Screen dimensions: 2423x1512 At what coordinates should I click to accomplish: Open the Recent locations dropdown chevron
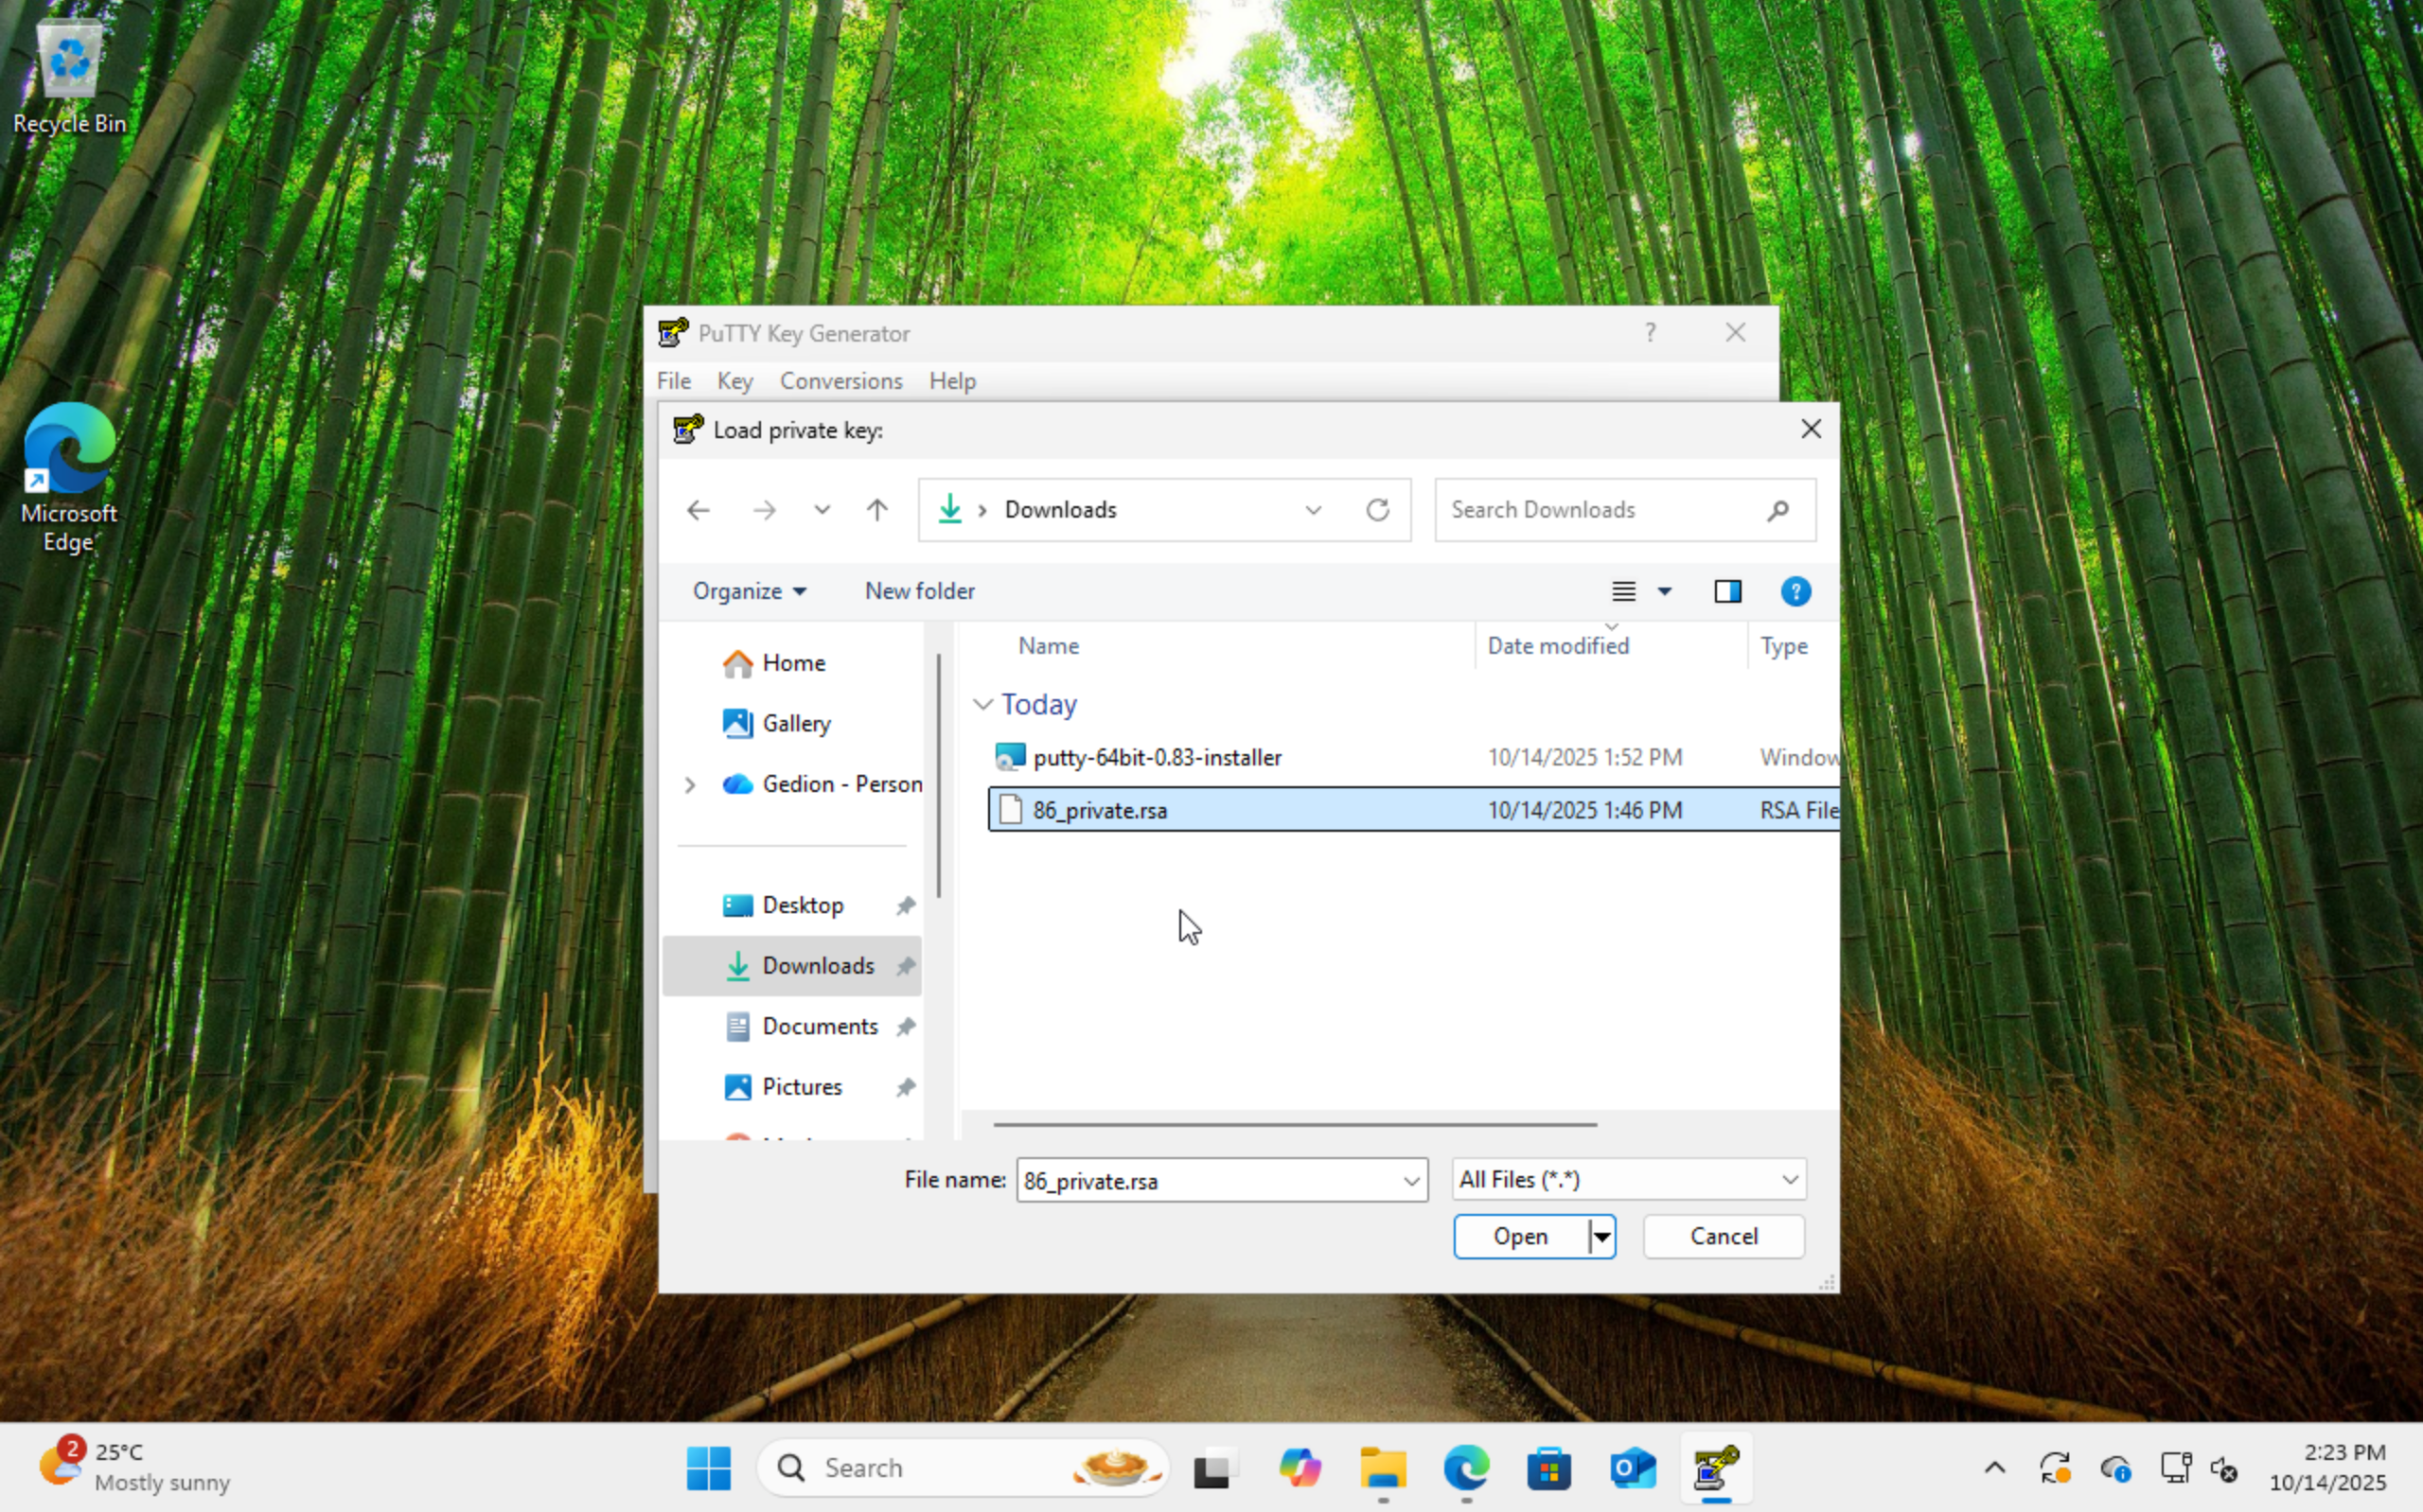point(822,510)
